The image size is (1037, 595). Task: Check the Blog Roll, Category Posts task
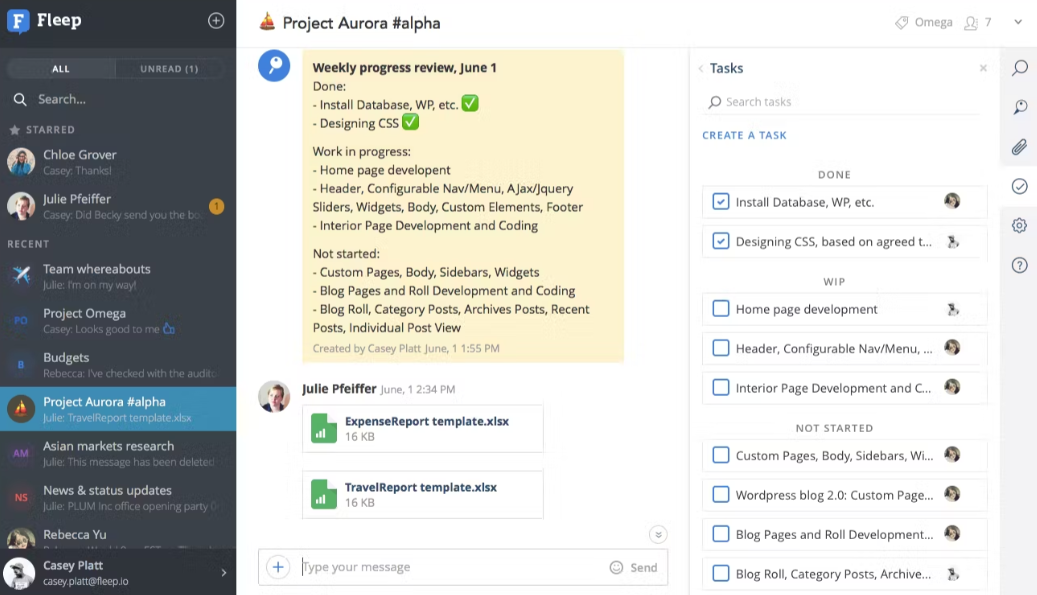click(721, 573)
